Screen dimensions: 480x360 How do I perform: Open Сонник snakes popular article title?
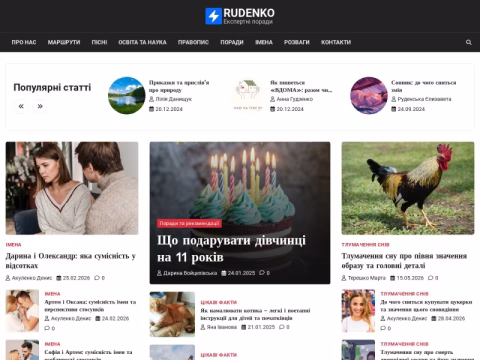[423, 86]
